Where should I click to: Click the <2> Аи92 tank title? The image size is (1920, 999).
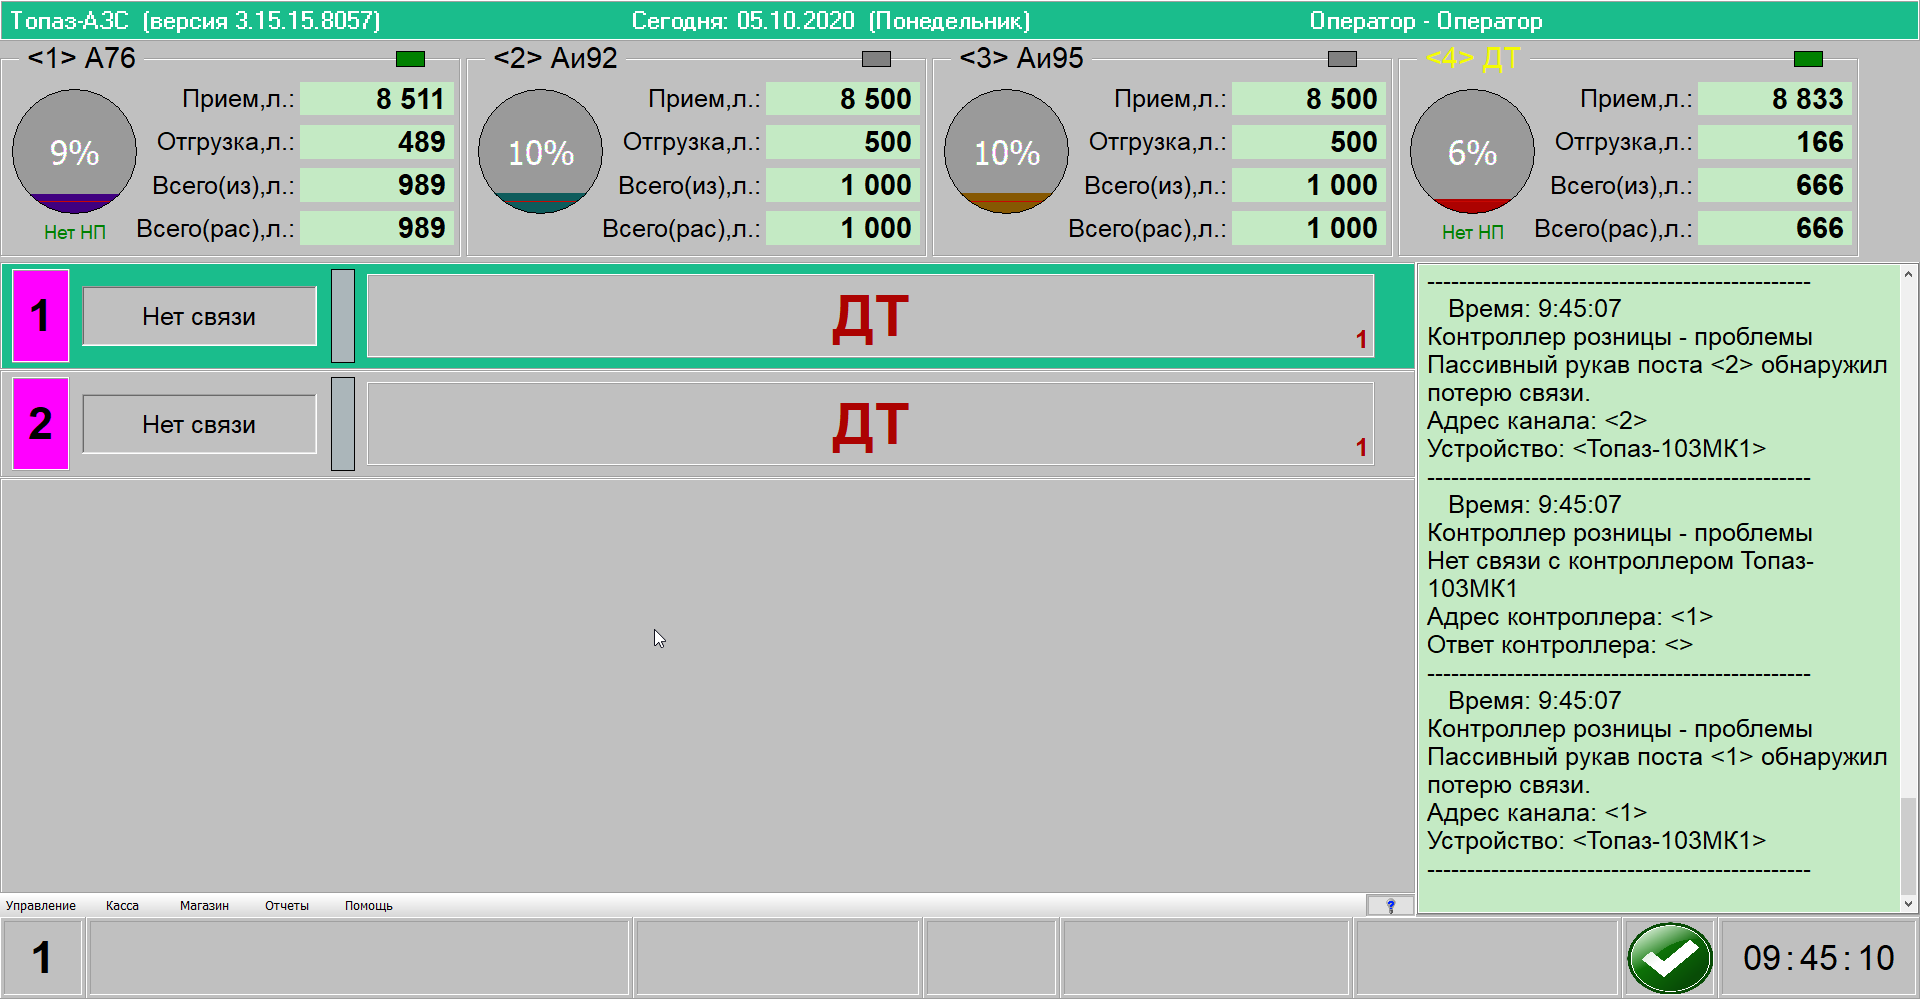tap(556, 58)
